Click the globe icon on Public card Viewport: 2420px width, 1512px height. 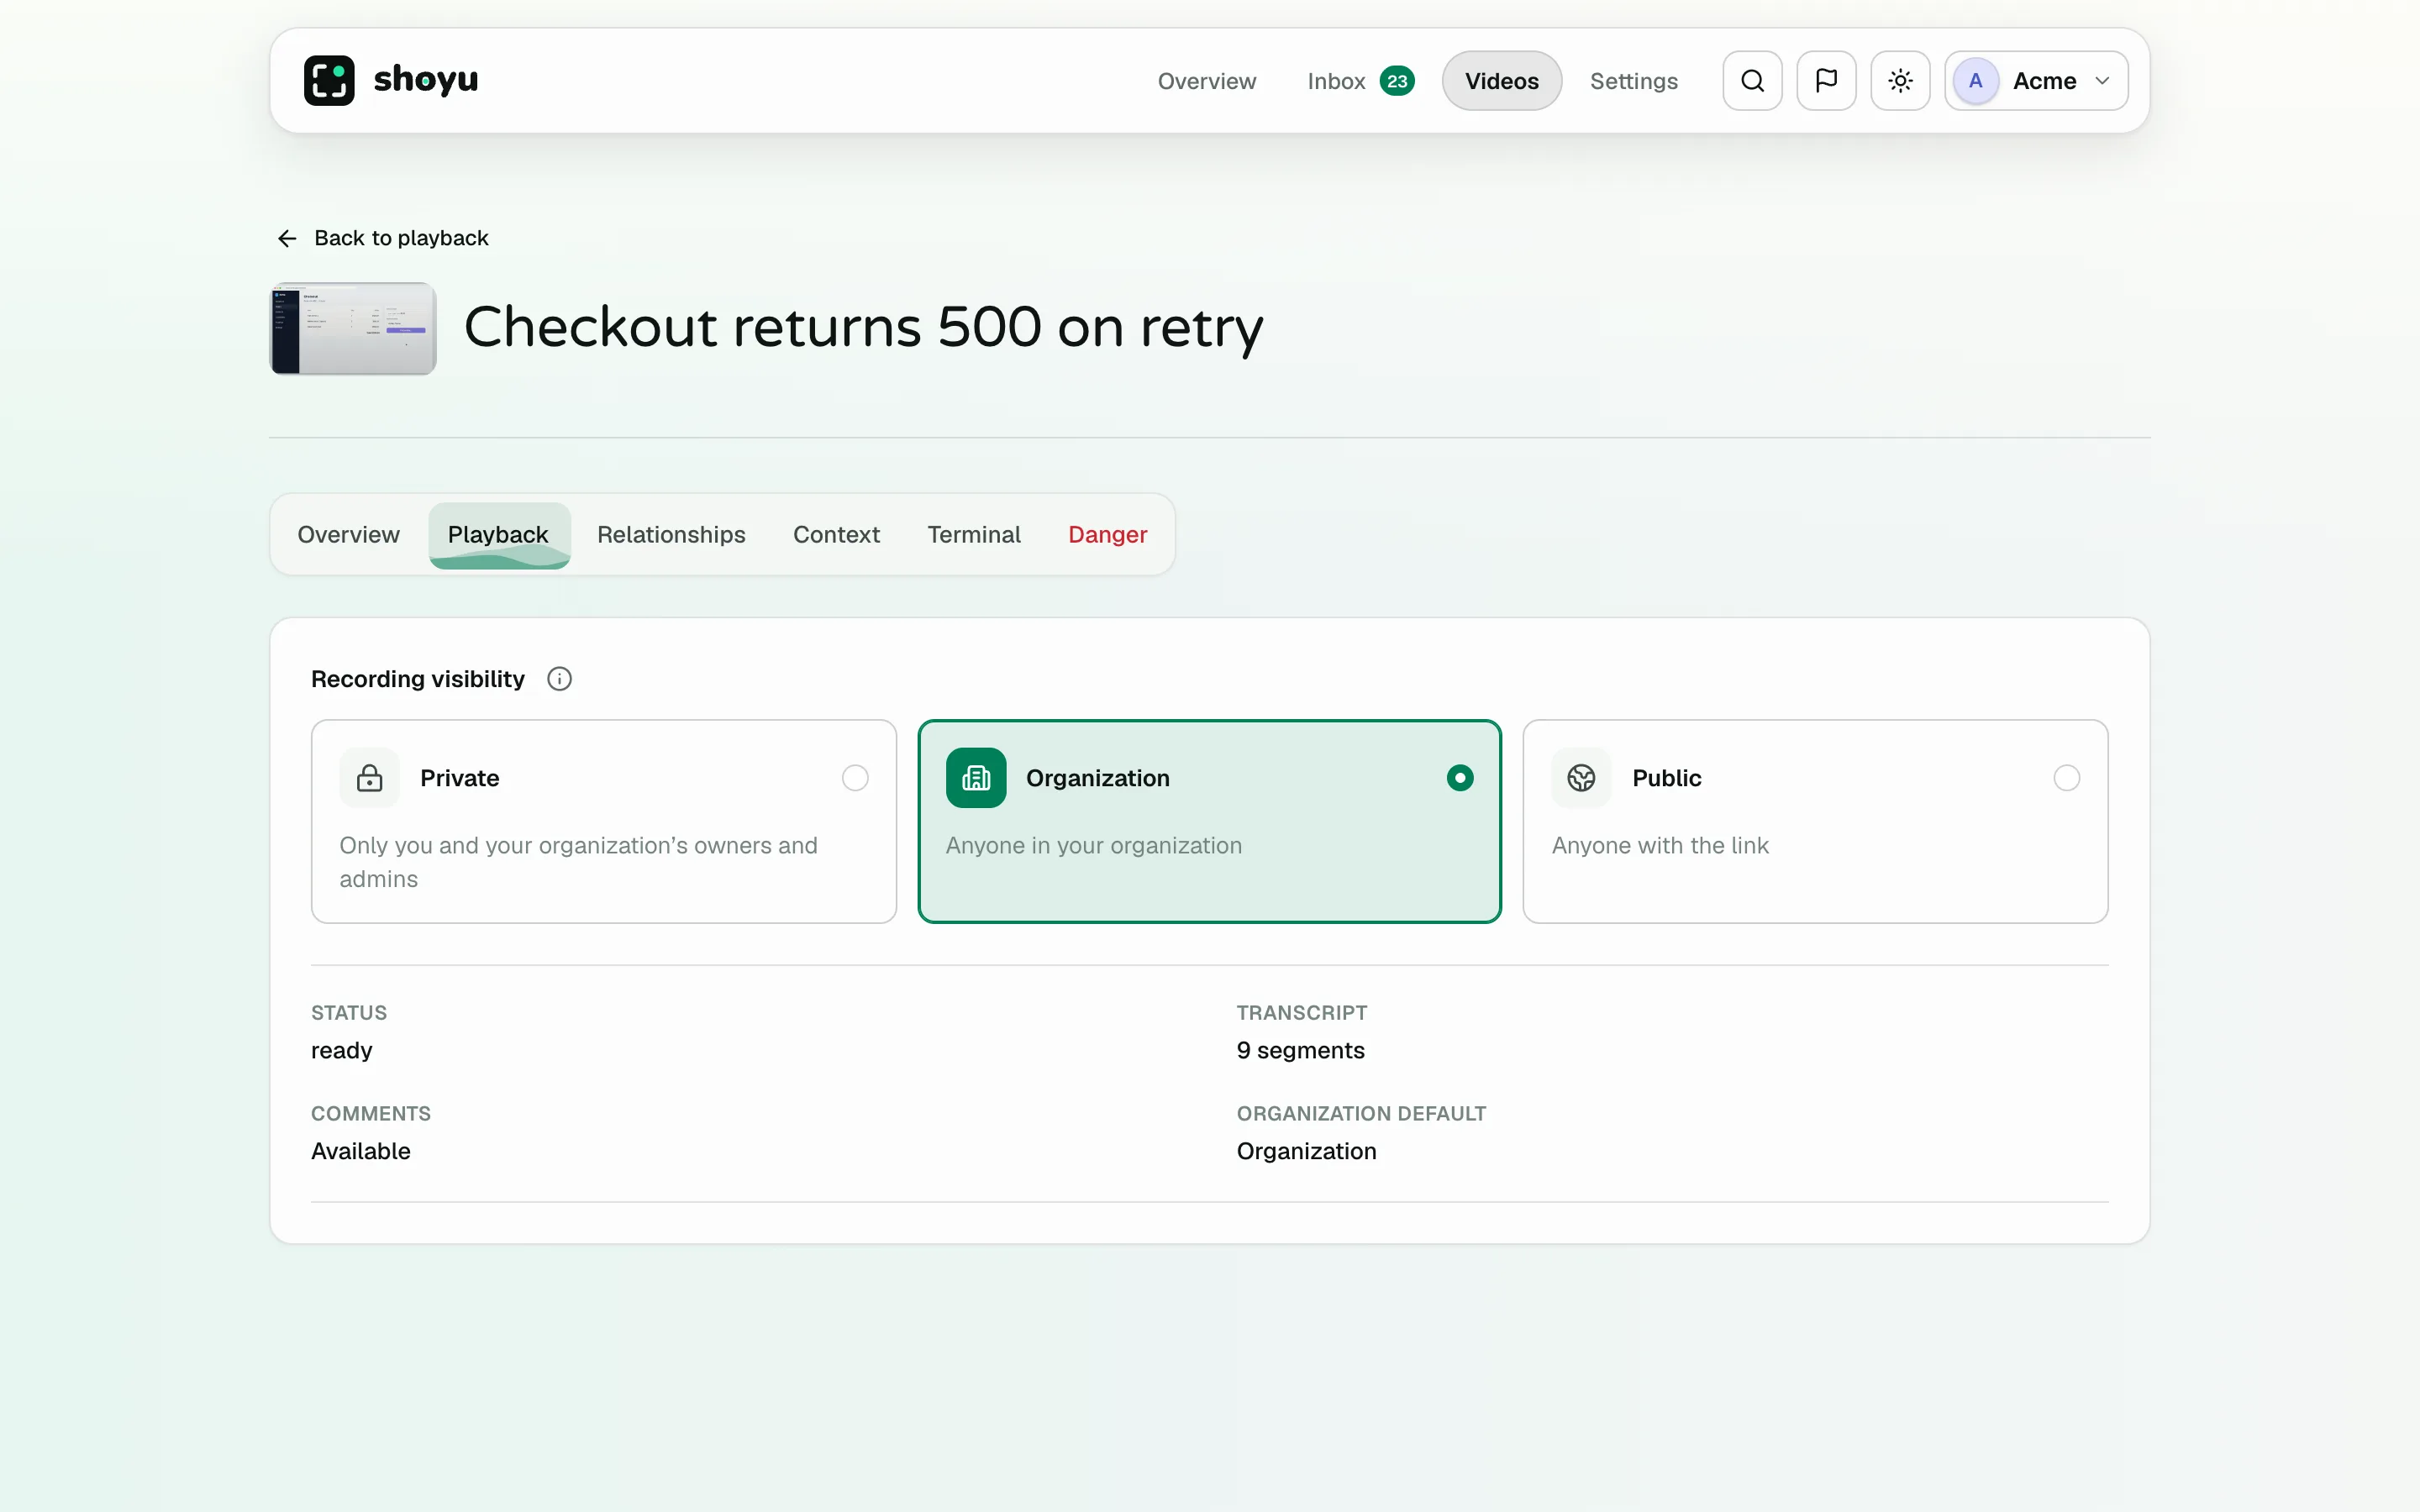(1581, 778)
